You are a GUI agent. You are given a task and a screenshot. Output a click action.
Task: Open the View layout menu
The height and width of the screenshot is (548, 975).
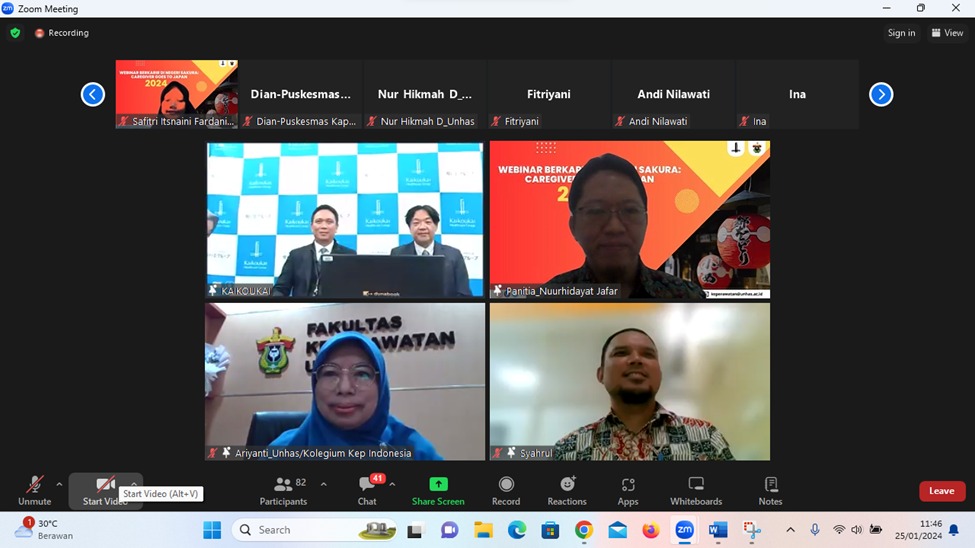pos(947,33)
